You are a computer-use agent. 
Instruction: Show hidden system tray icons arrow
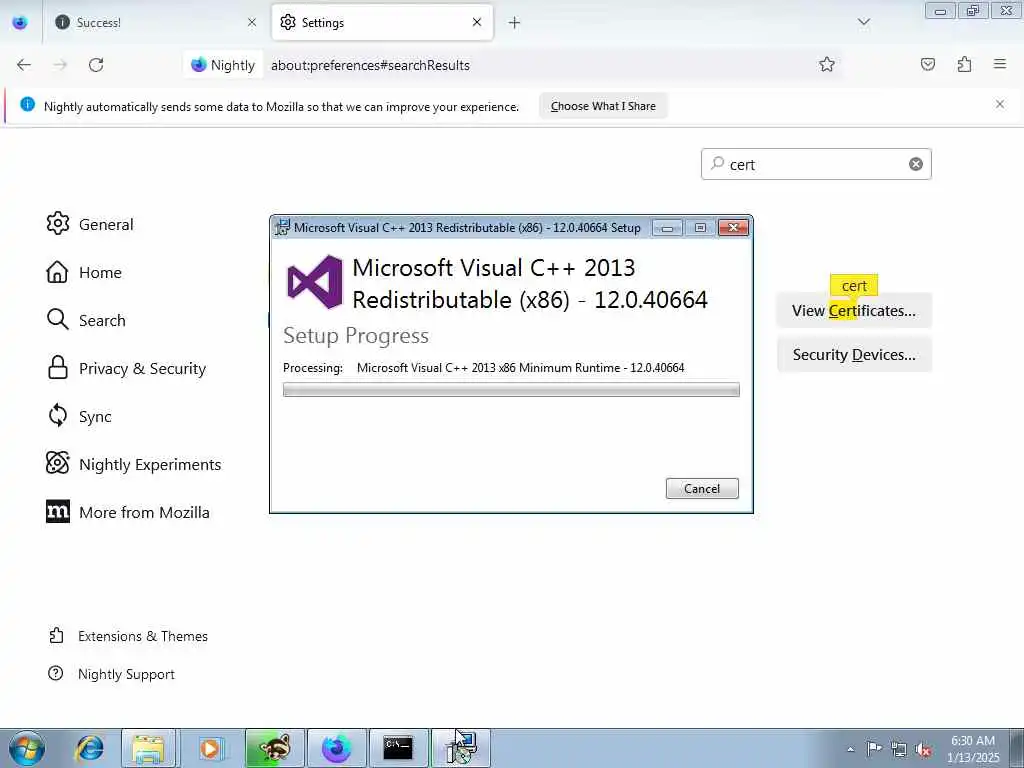850,749
